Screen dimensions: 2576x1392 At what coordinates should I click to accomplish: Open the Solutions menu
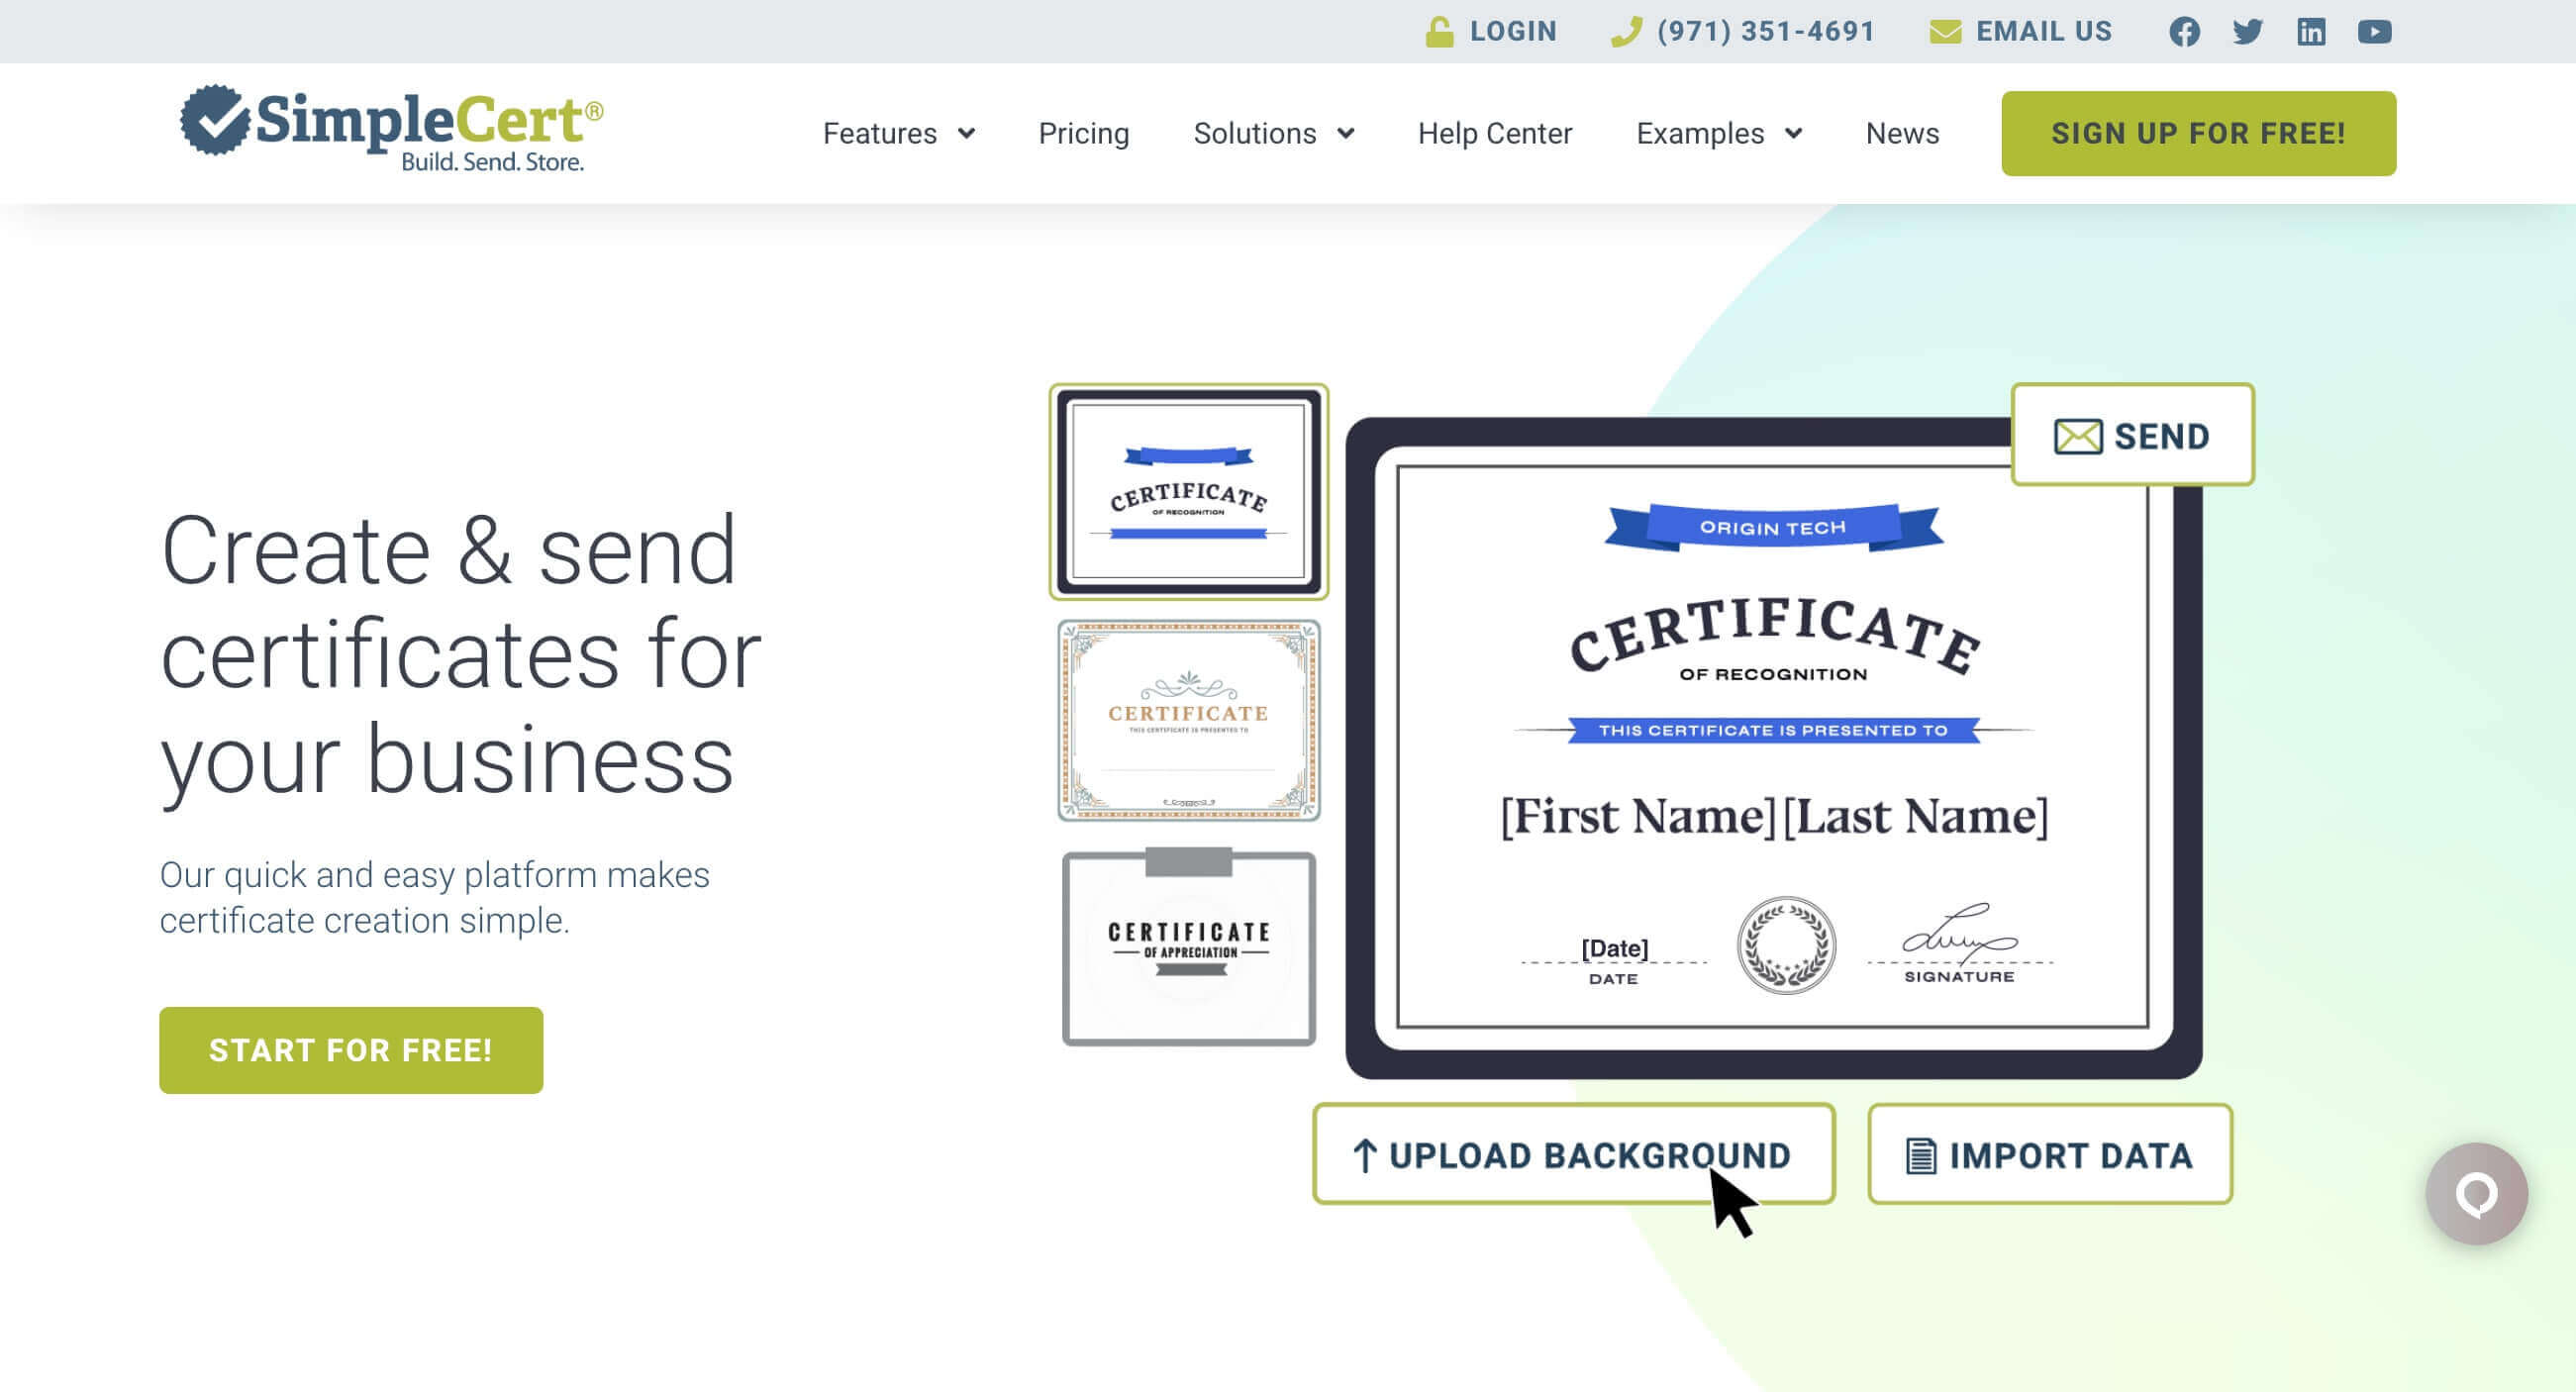pos(1254,133)
